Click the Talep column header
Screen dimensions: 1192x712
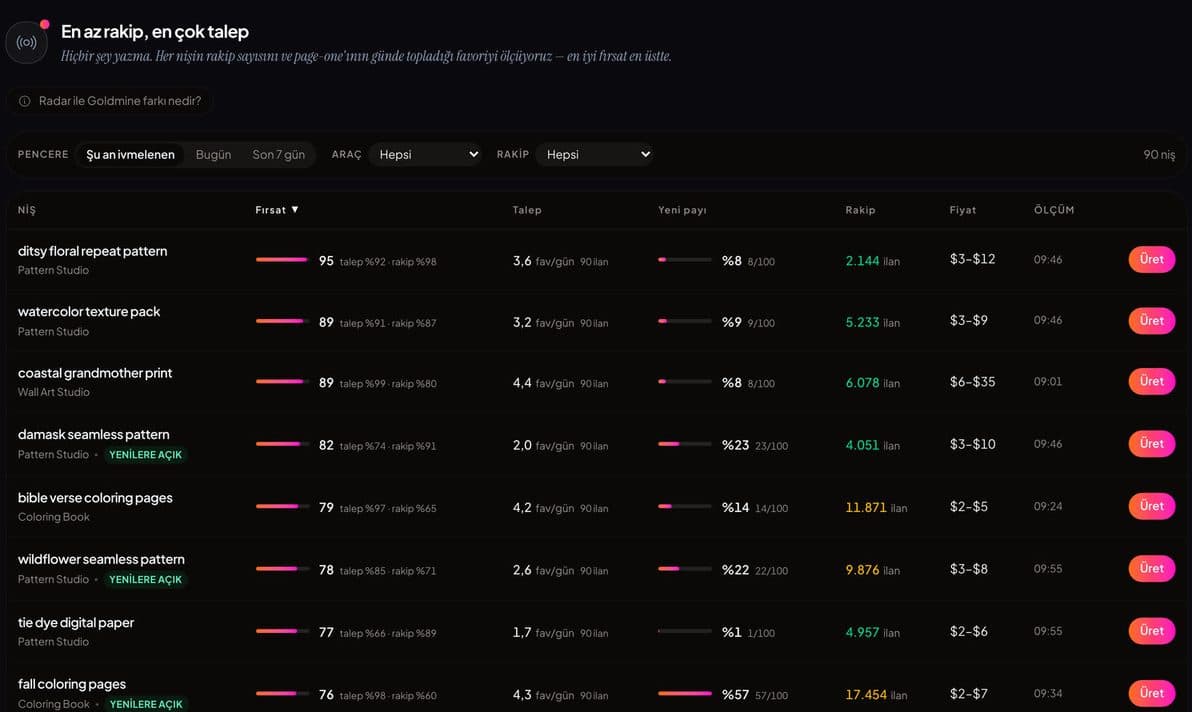pos(527,210)
